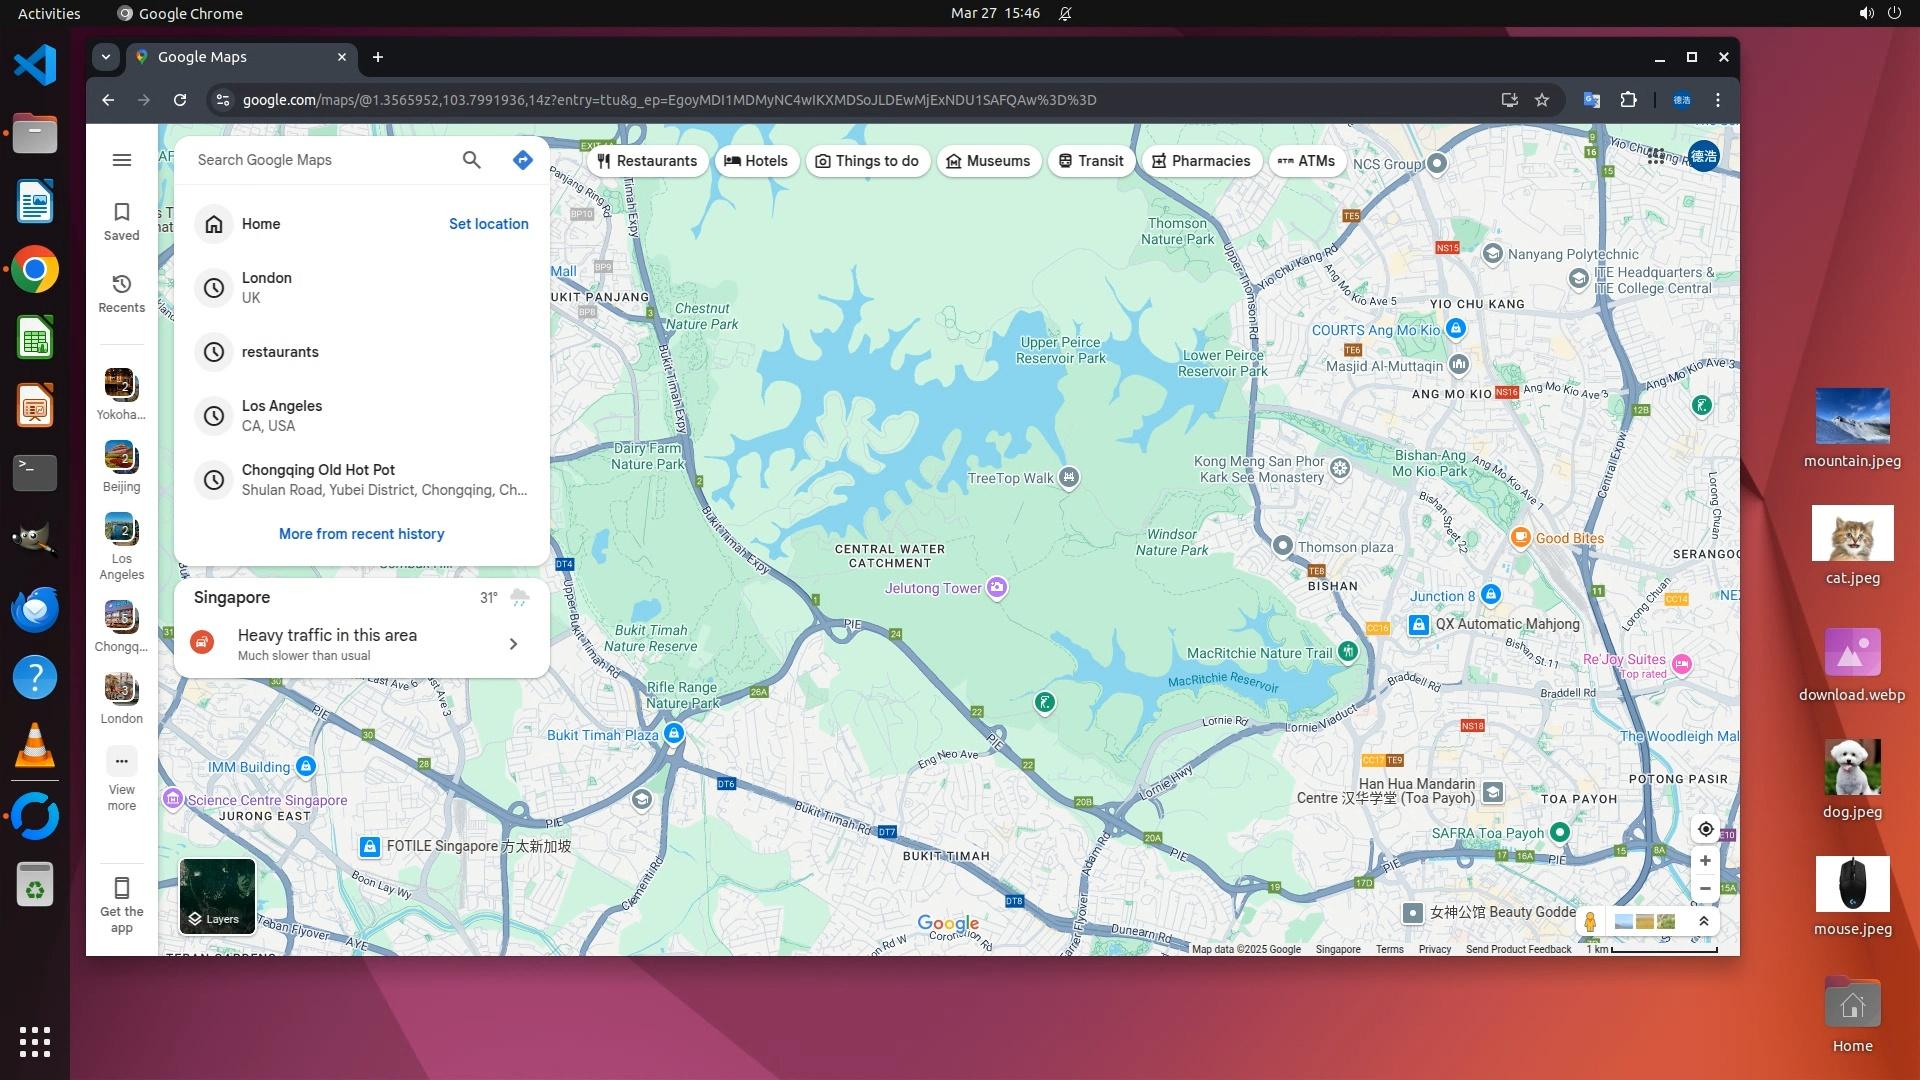Image resolution: width=1920 pixels, height=1080 pixels.
Task: Click the directions arrow icon
Action: tap(522, 160)
